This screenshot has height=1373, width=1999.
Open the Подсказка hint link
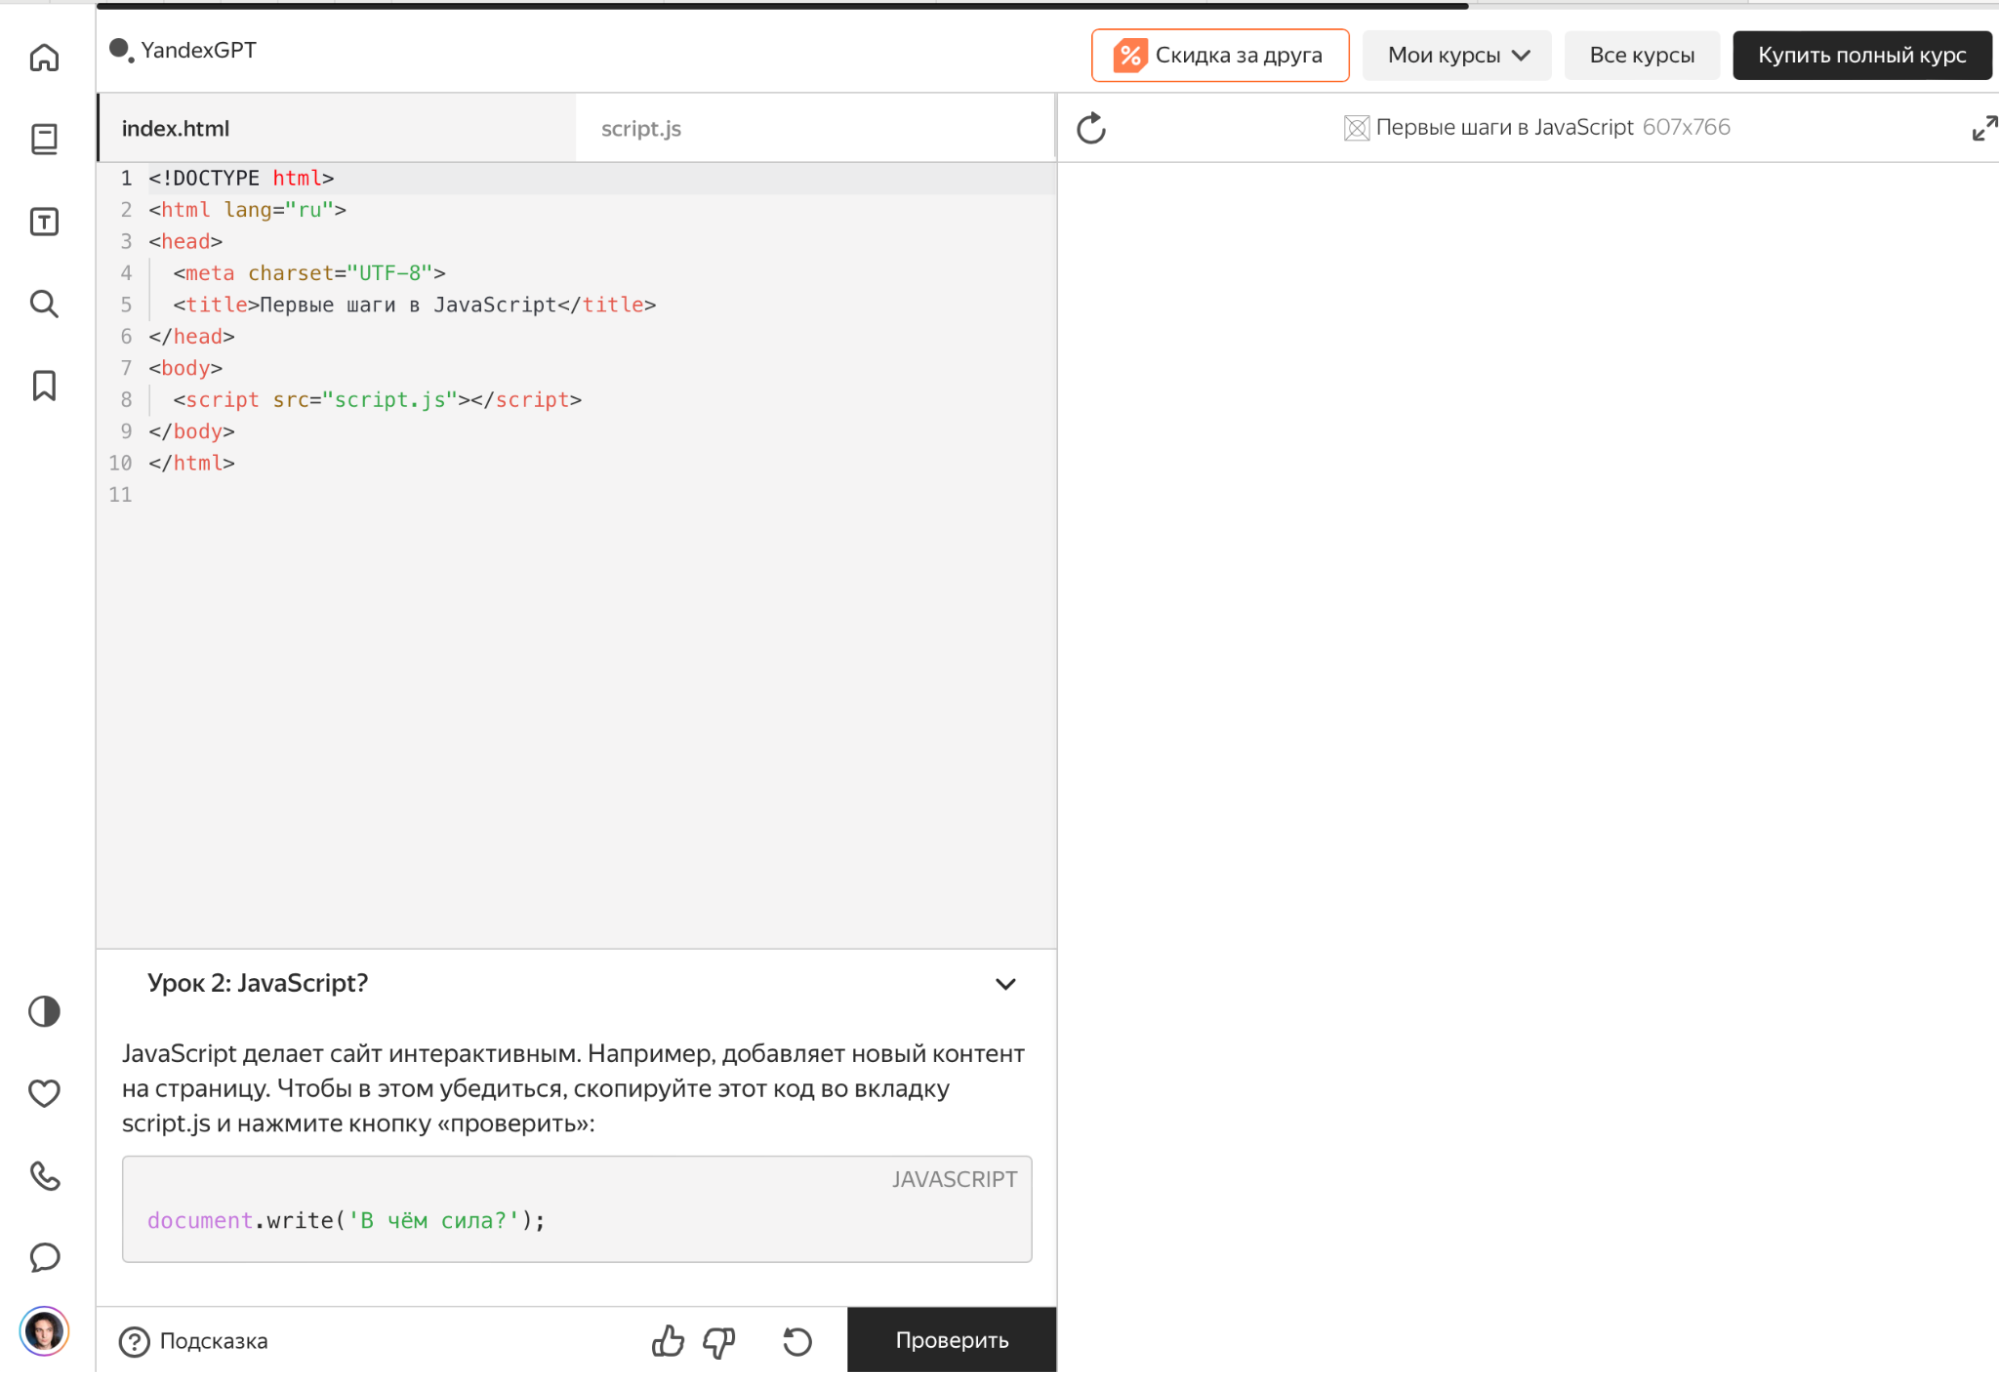(194, 1341)
